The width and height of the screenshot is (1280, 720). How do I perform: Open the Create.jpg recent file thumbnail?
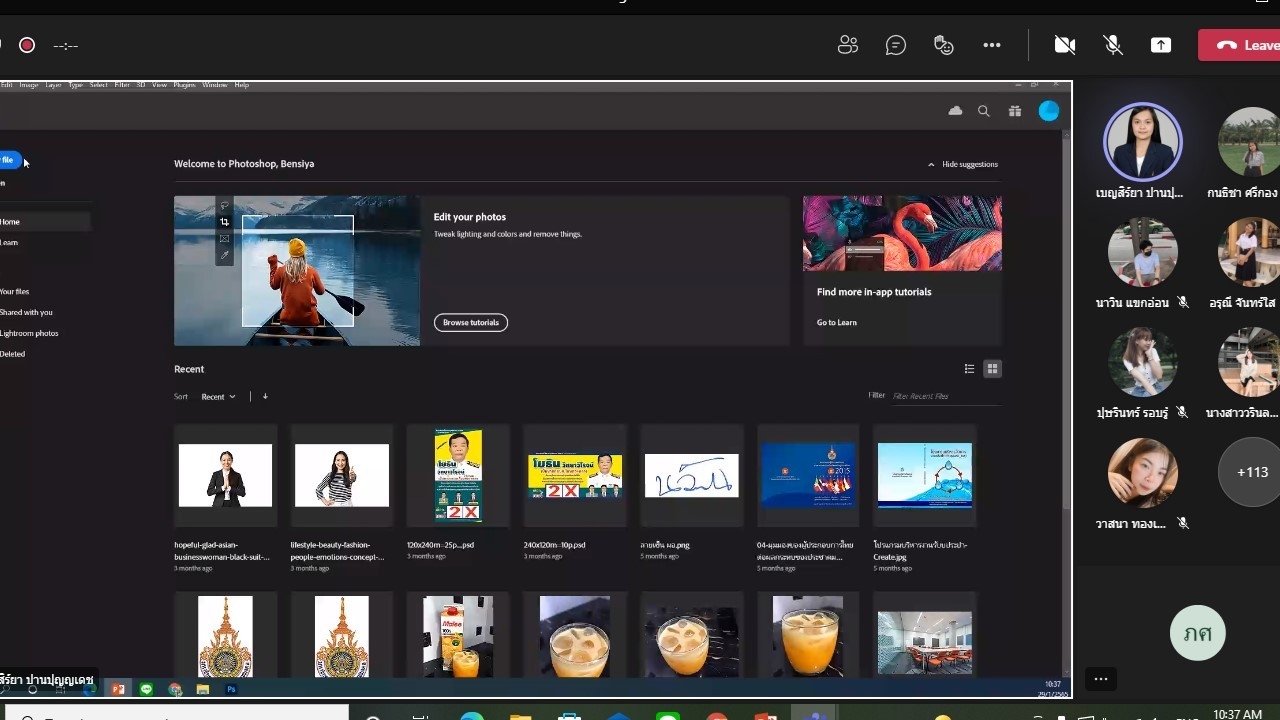click(x=925, y=475)
